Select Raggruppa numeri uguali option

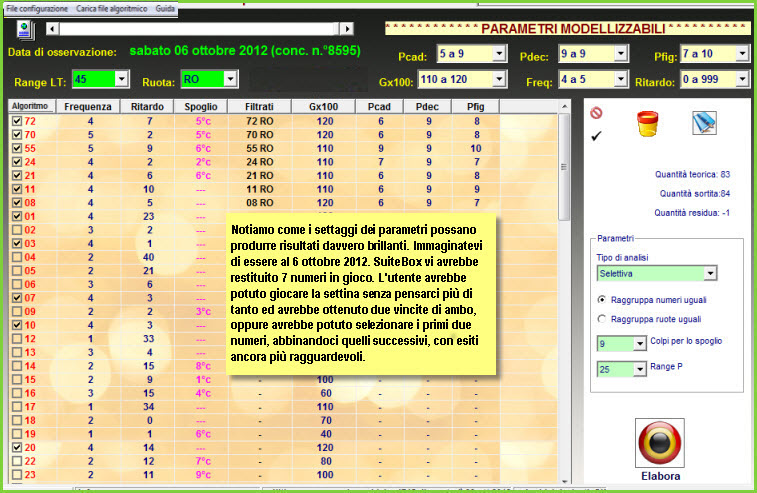pos(601,299)
